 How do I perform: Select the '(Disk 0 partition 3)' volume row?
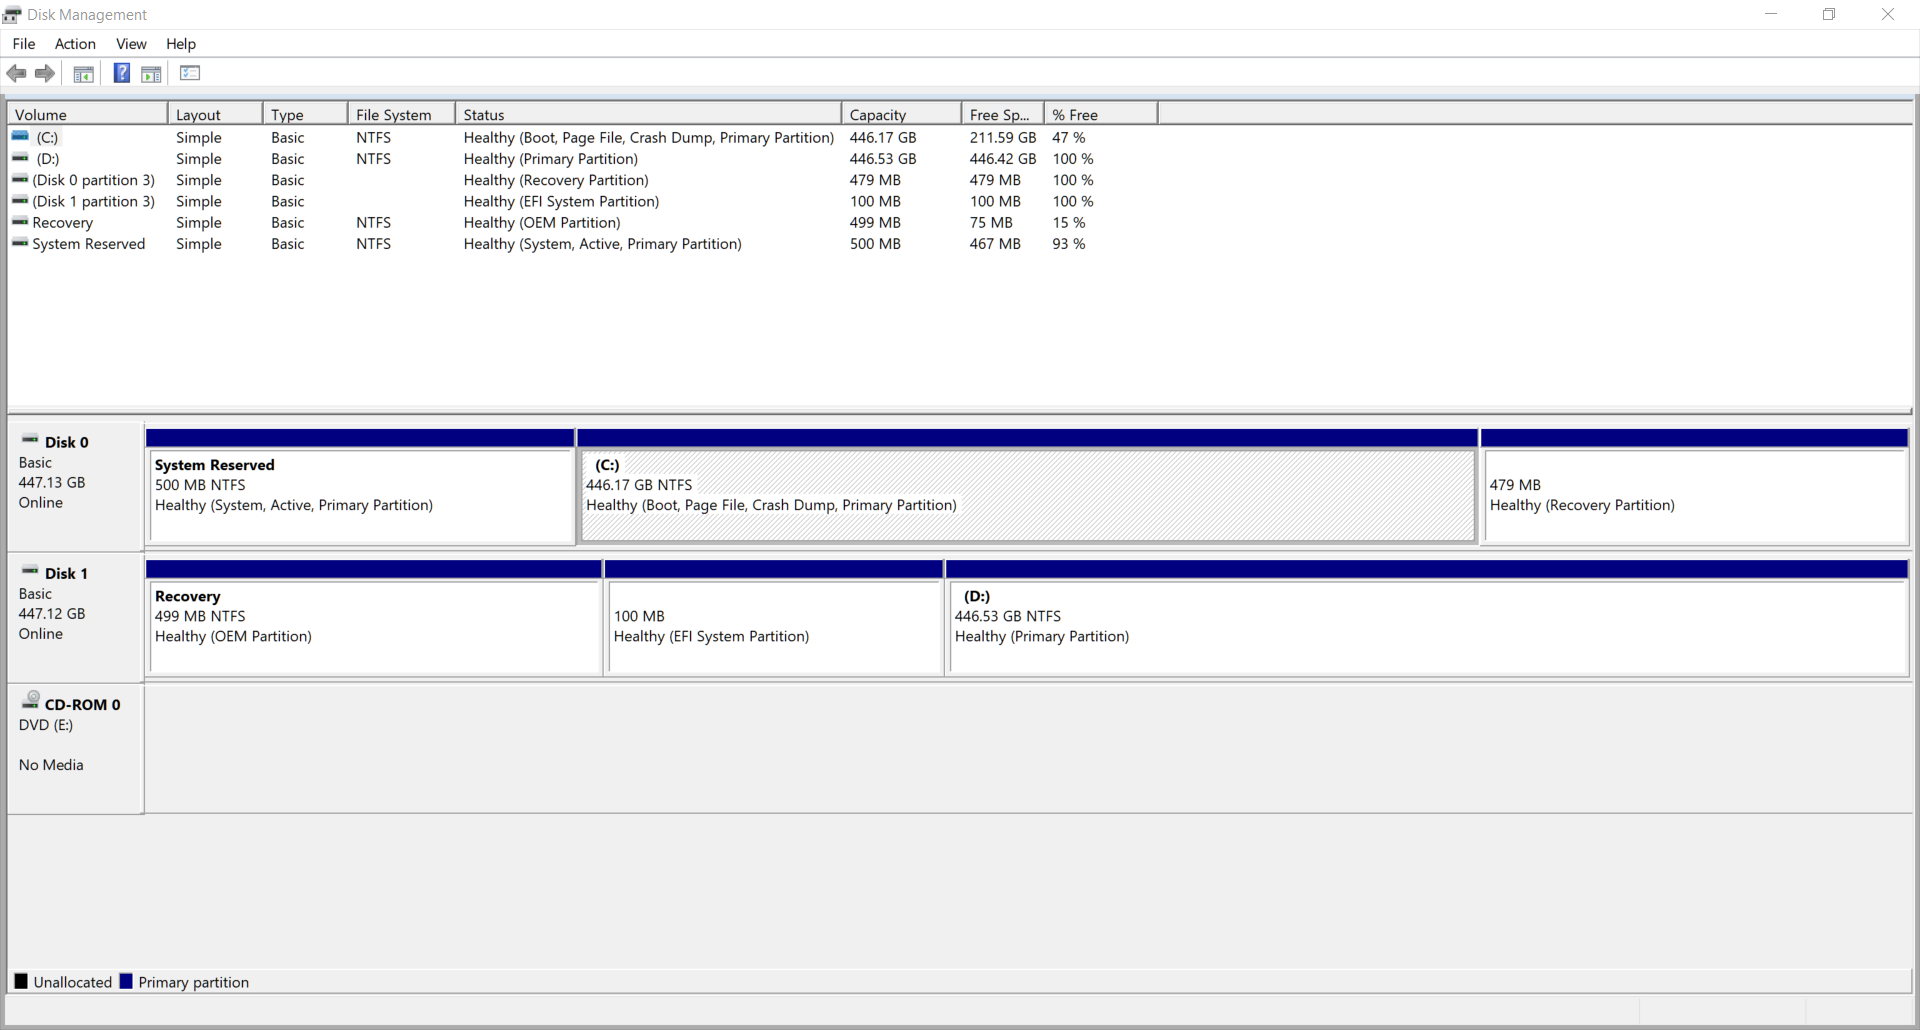click(x=582, y=180)
